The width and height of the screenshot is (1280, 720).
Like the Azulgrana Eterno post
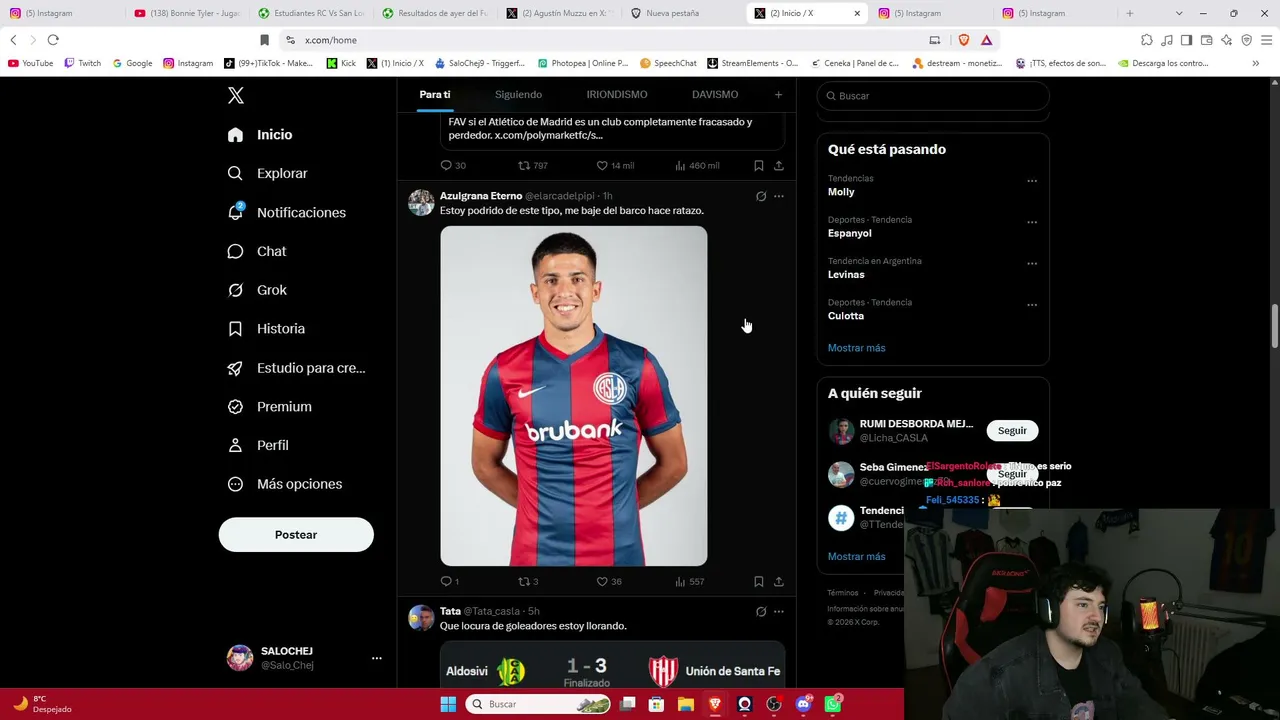609,581
